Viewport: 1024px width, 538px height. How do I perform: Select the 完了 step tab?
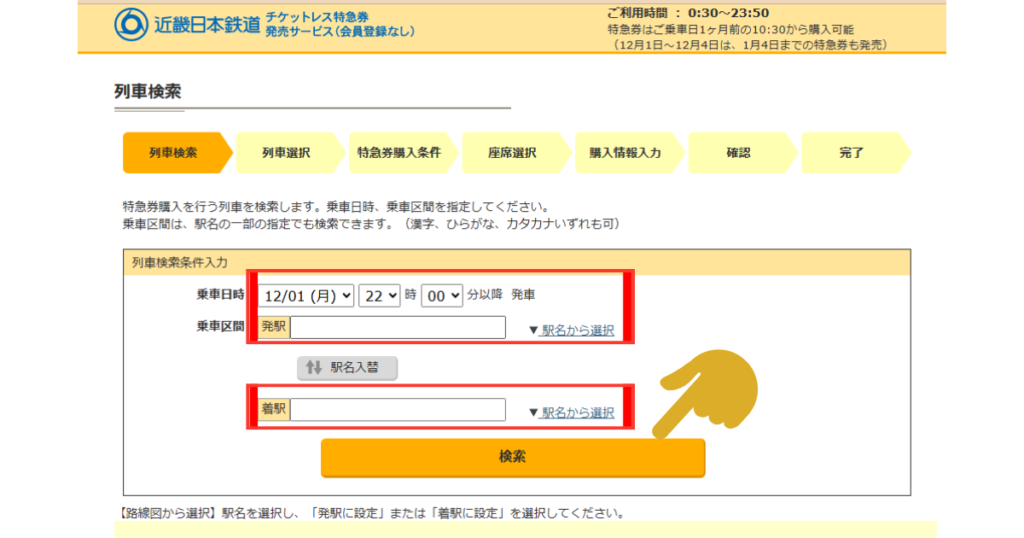pos(851,153)
